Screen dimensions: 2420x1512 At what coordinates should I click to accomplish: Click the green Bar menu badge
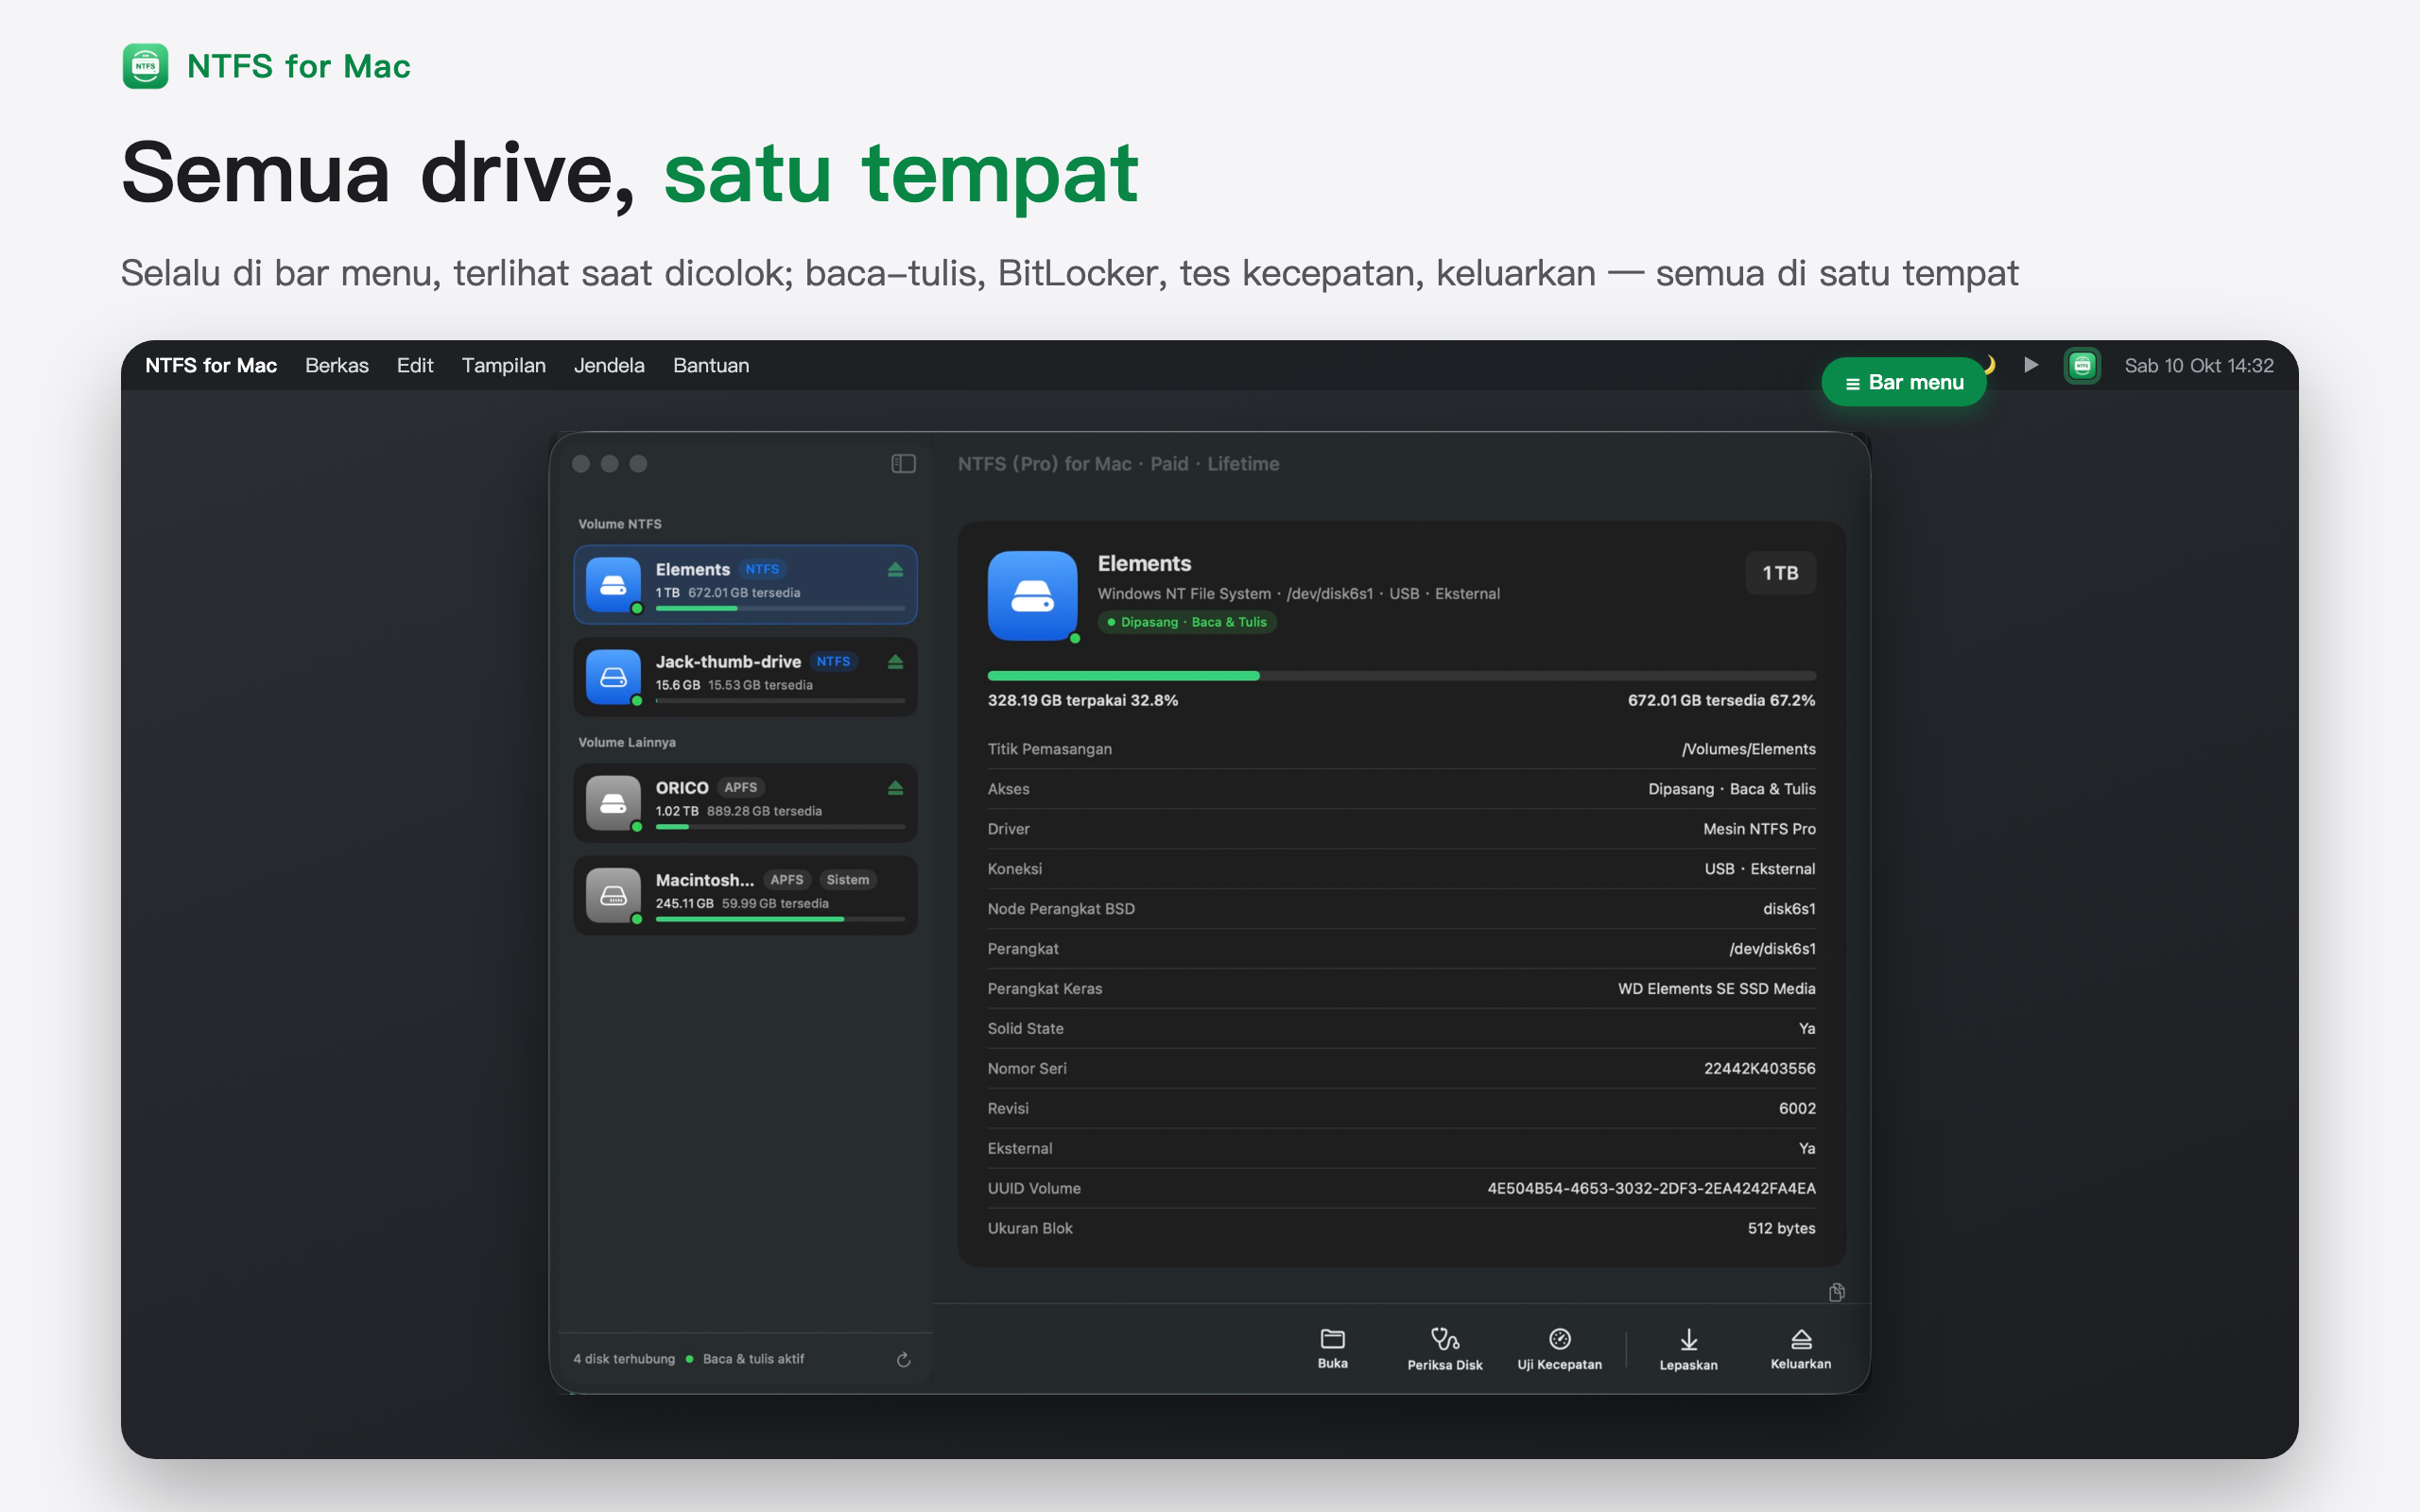[1903, 382]
